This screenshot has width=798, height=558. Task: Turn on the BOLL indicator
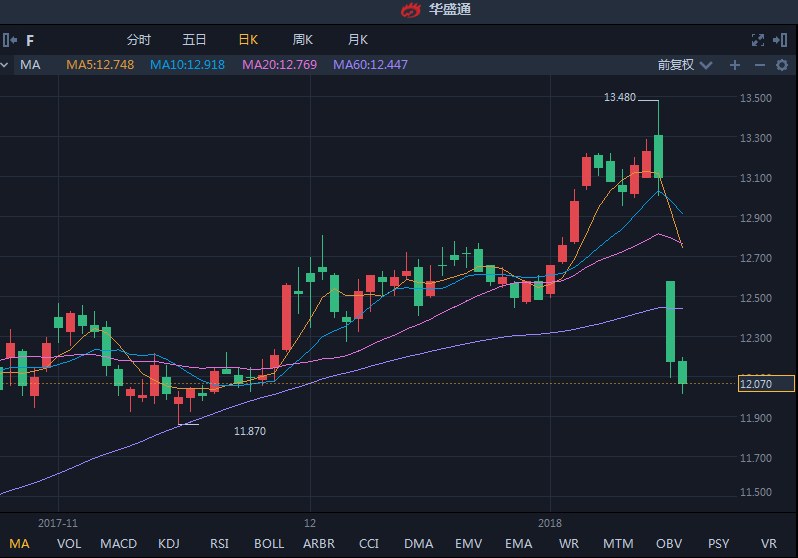pos(269,544)
